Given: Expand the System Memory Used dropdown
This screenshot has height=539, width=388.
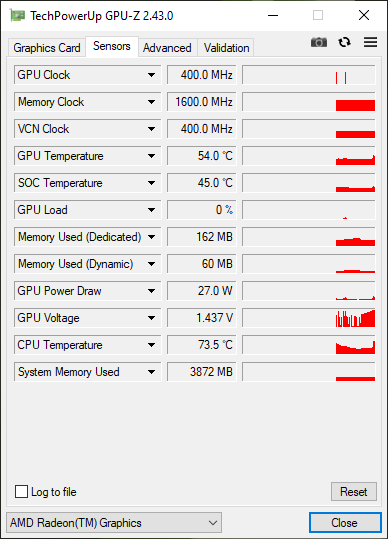Looking at the screenshot, I should [151, 372].
